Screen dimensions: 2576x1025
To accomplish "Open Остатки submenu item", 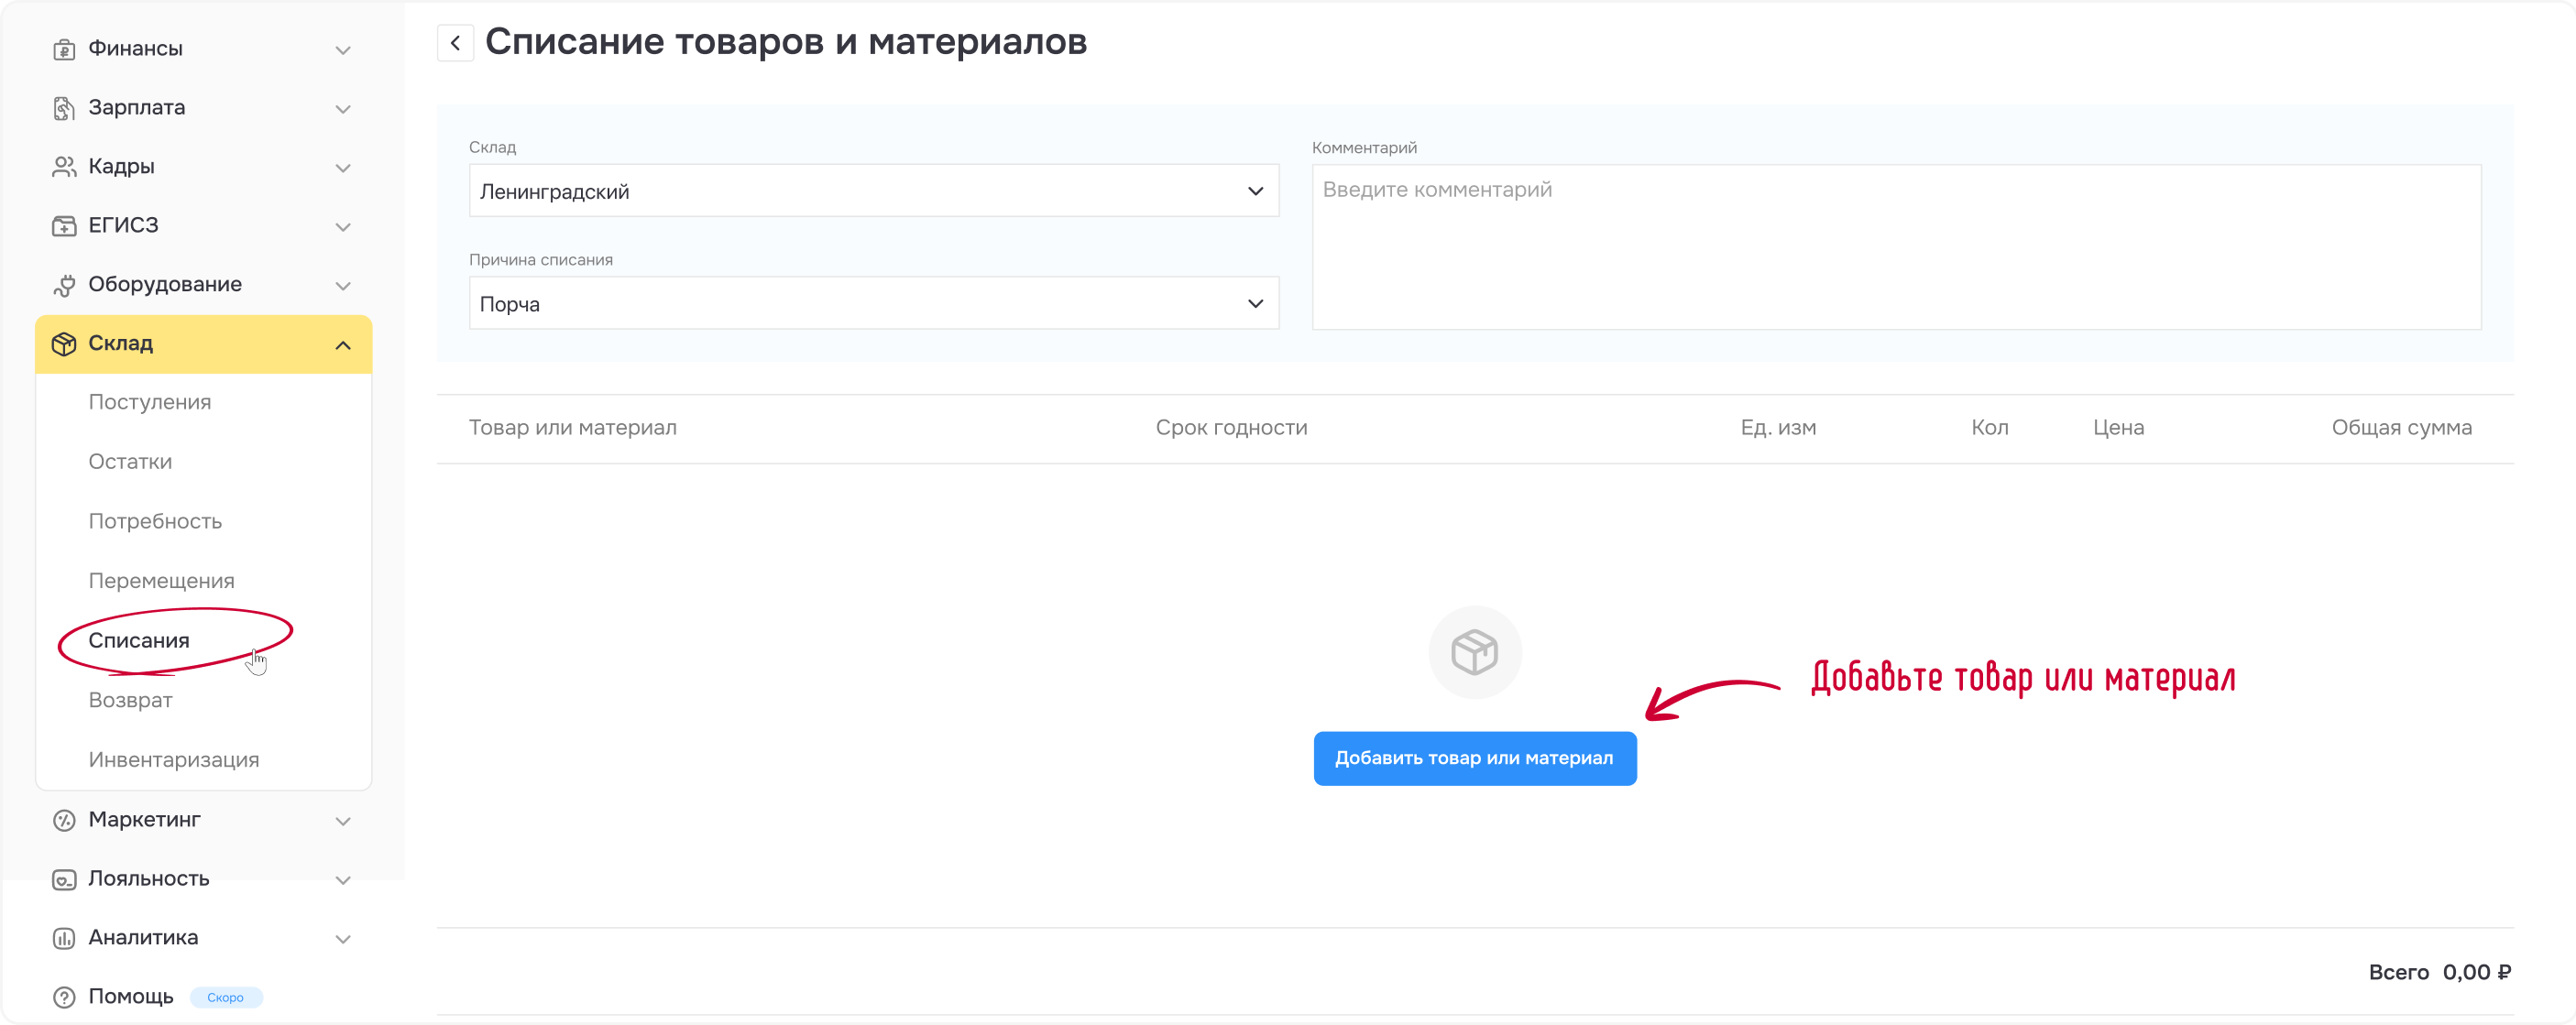I will 130,461.
